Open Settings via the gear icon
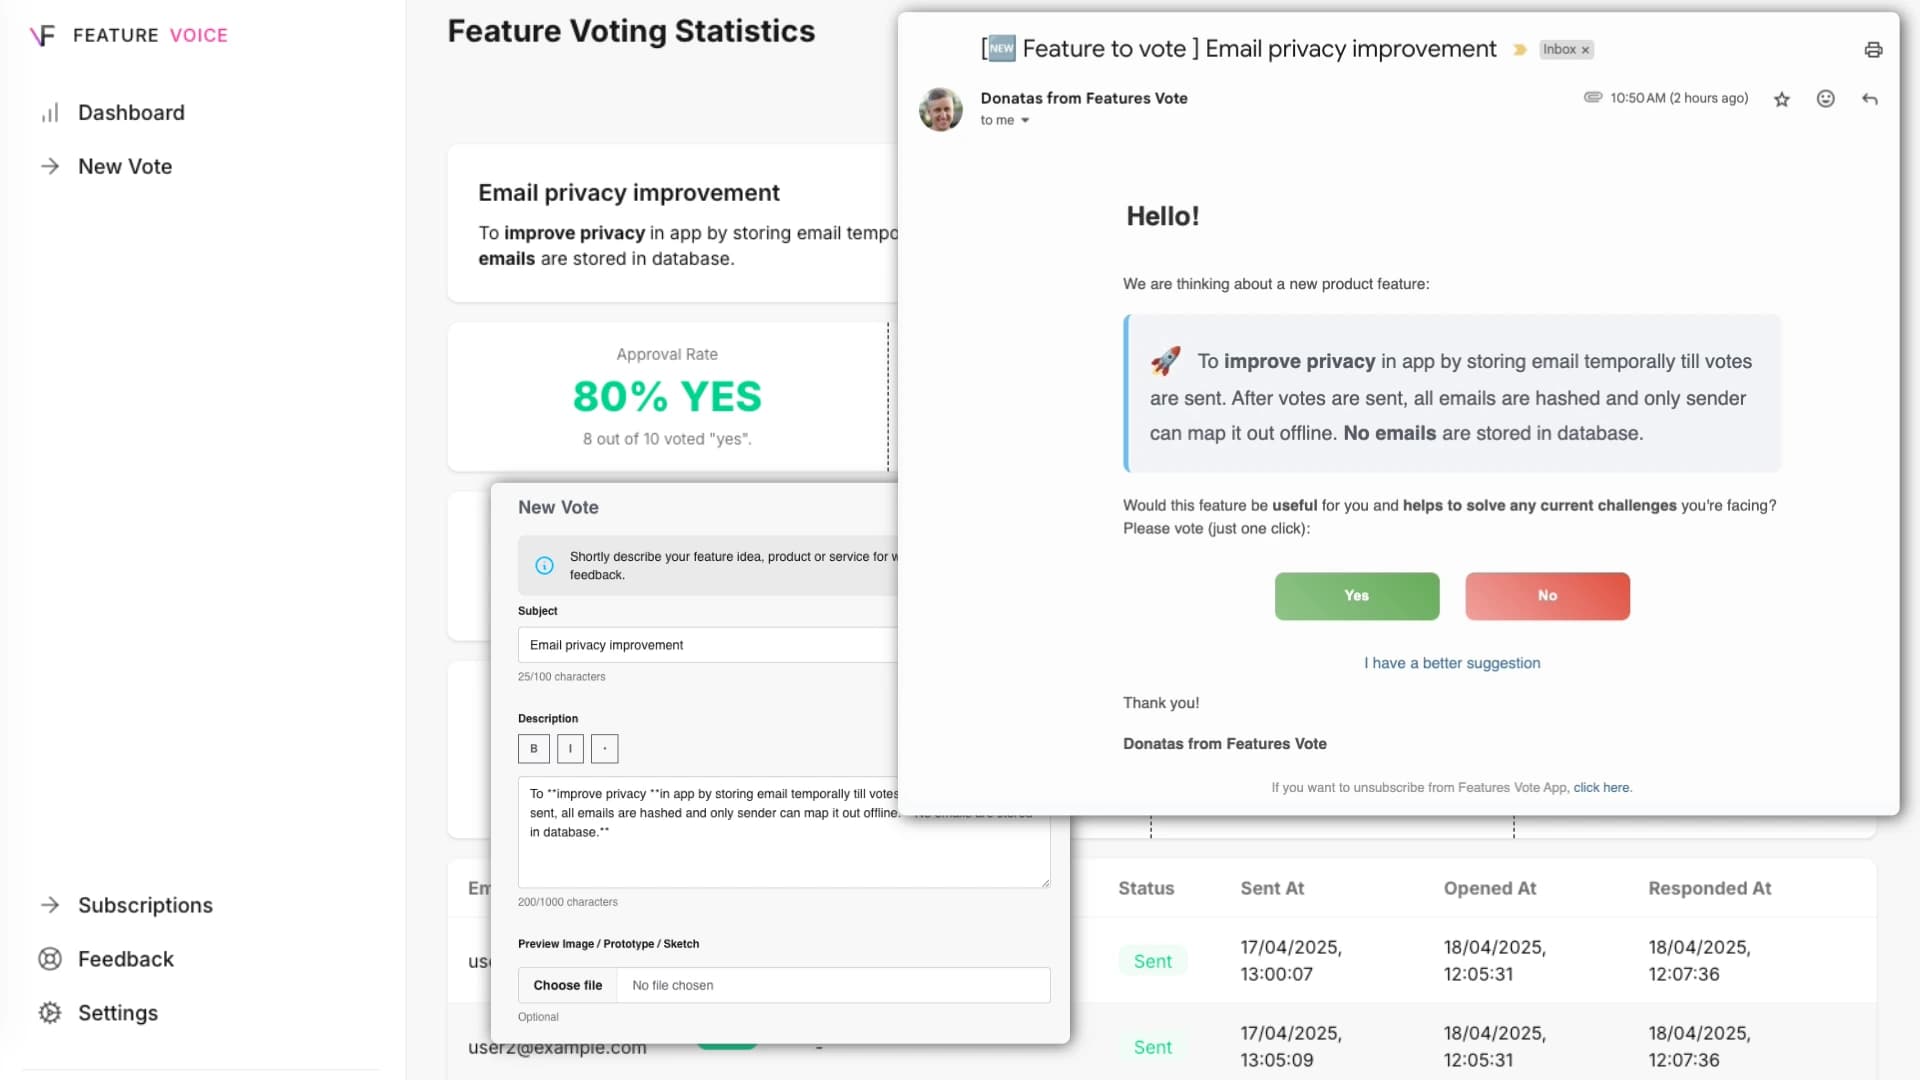Image resolution: width=1920 pixels, height=1080 pixels. [x=51, y=1012]
